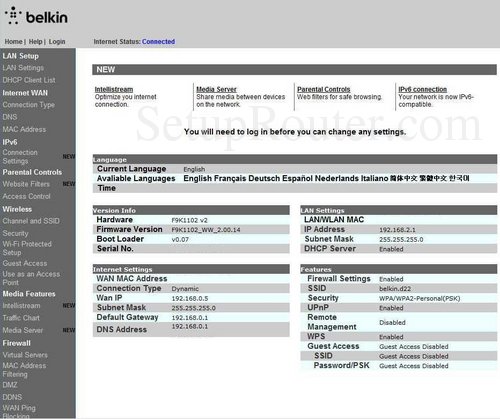This screenshot has height=419, width=500.
Task: Select Español language
Action: tap(297, 178)
